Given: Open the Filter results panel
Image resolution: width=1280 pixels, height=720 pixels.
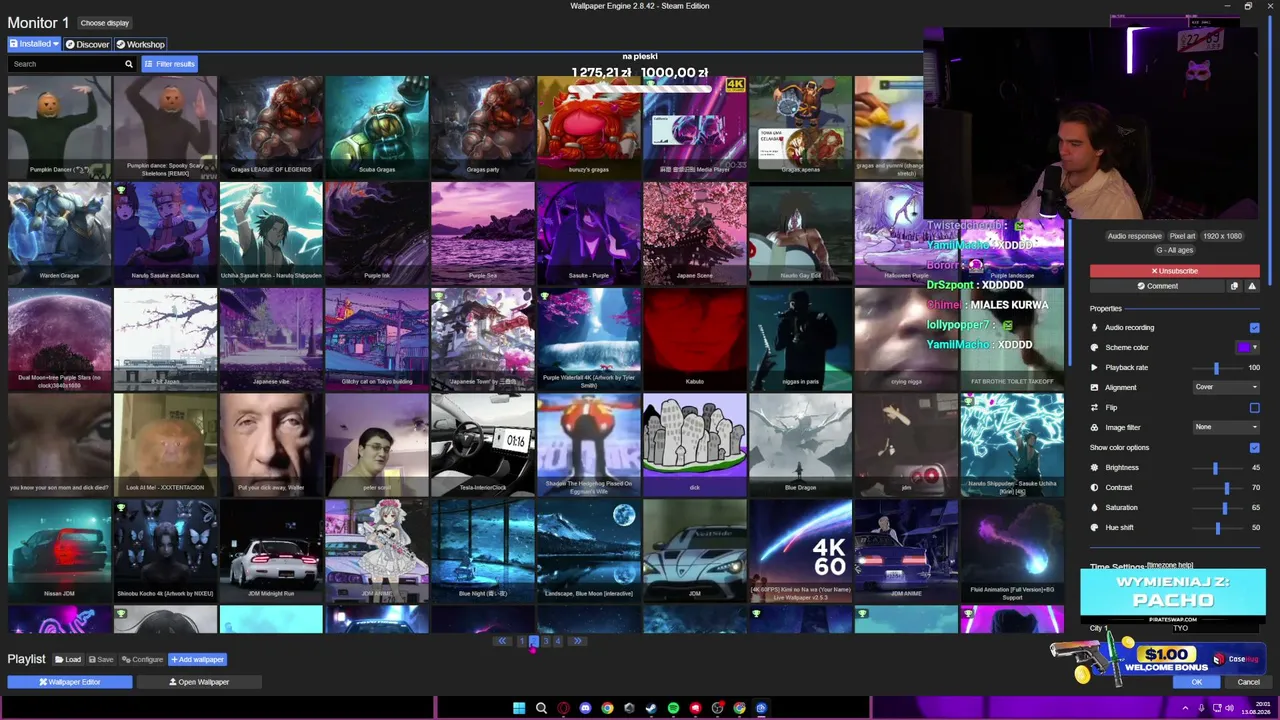Looking at the screenshot, I should (170, 64).
